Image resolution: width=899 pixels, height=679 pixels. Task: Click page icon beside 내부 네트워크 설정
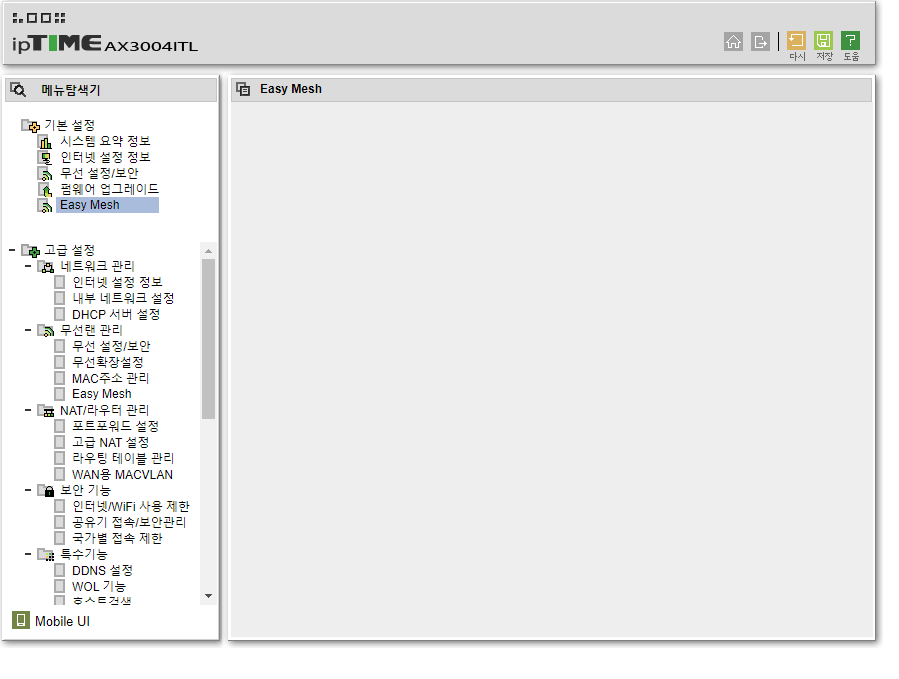pyautogui.click(x=60, y=298)
